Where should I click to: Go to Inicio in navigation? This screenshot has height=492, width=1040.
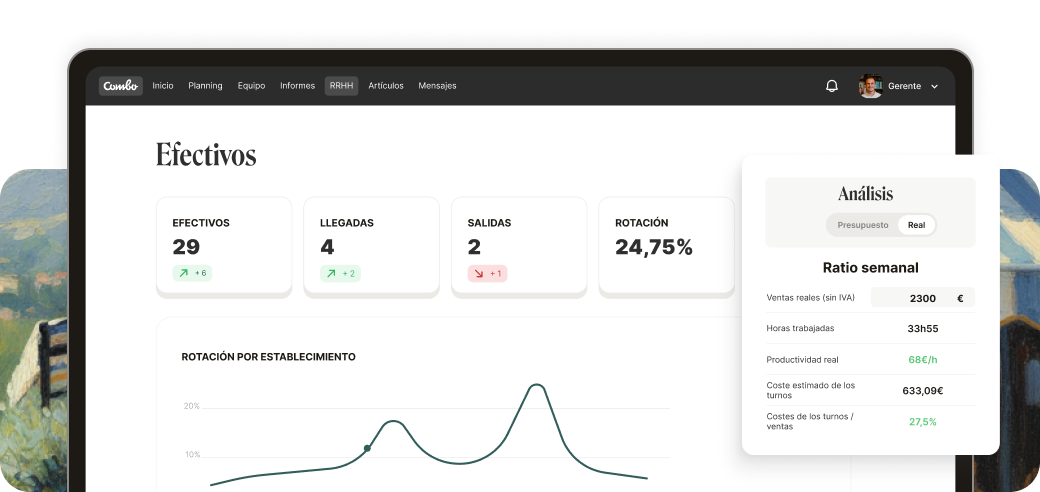point(162,86)
